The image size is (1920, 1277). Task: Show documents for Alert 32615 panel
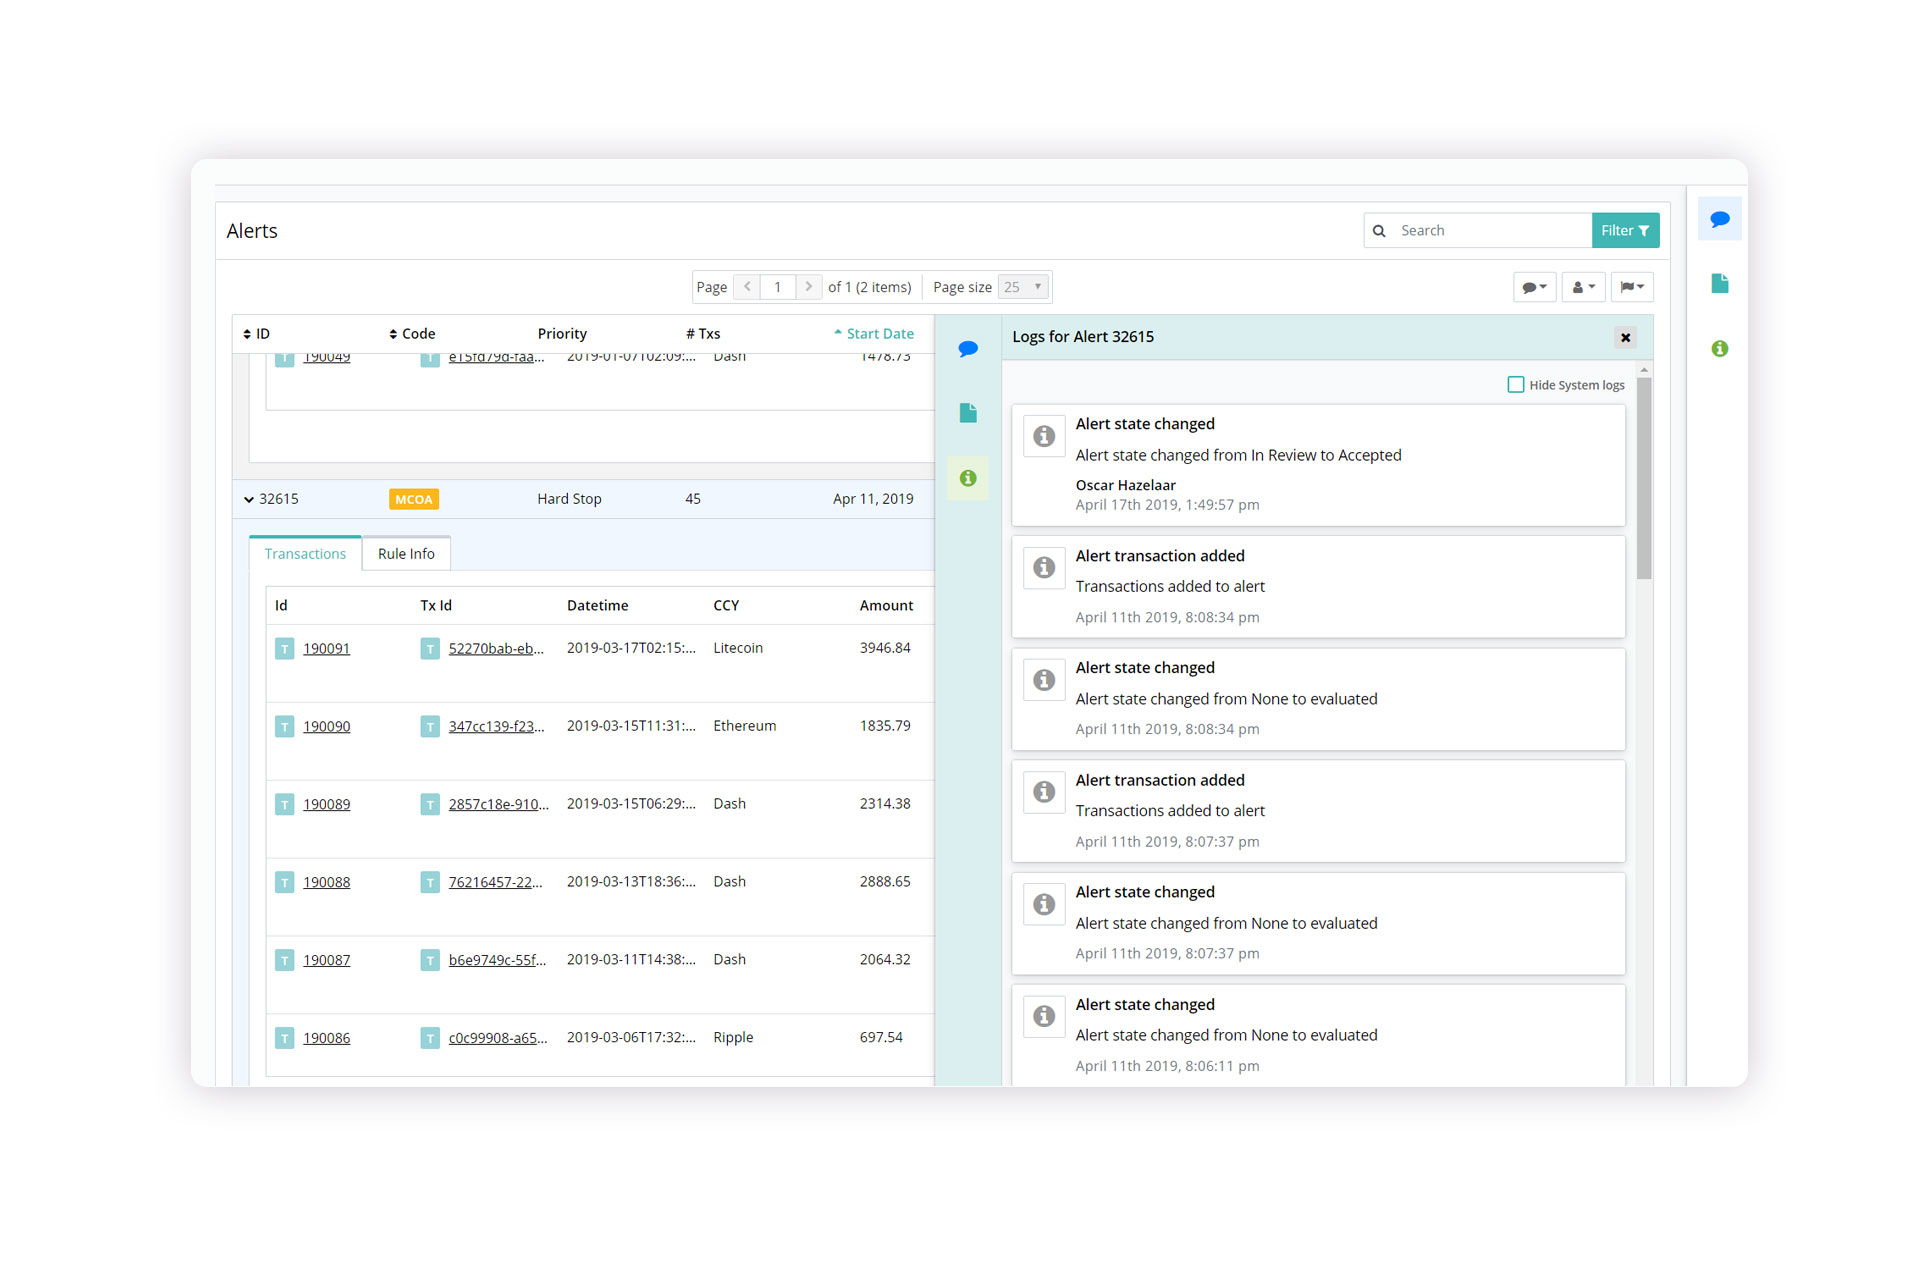967,413
